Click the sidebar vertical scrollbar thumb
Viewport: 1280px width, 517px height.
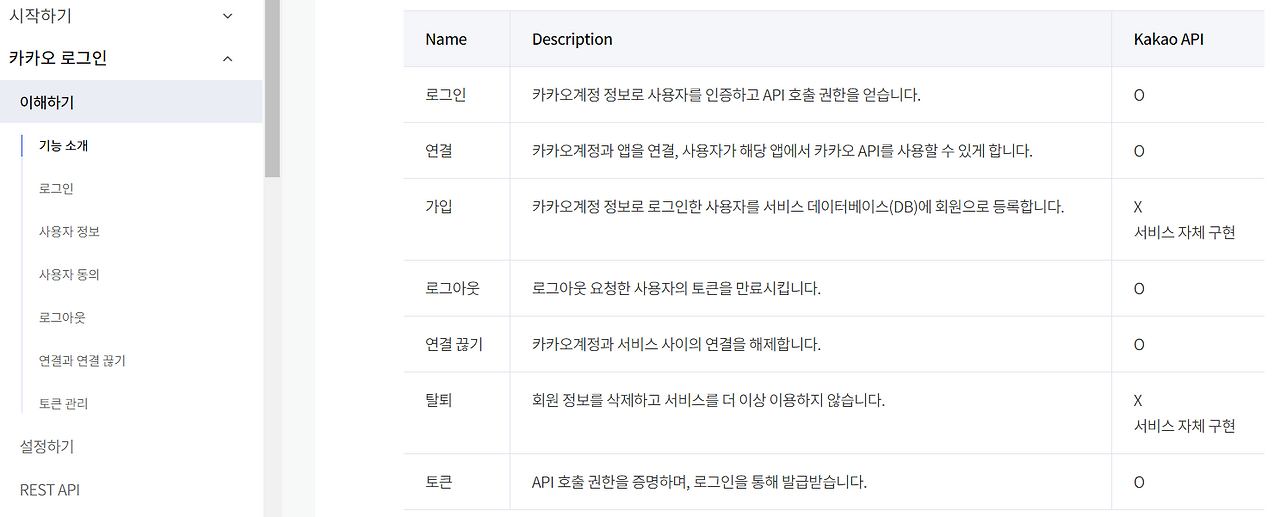272,89
